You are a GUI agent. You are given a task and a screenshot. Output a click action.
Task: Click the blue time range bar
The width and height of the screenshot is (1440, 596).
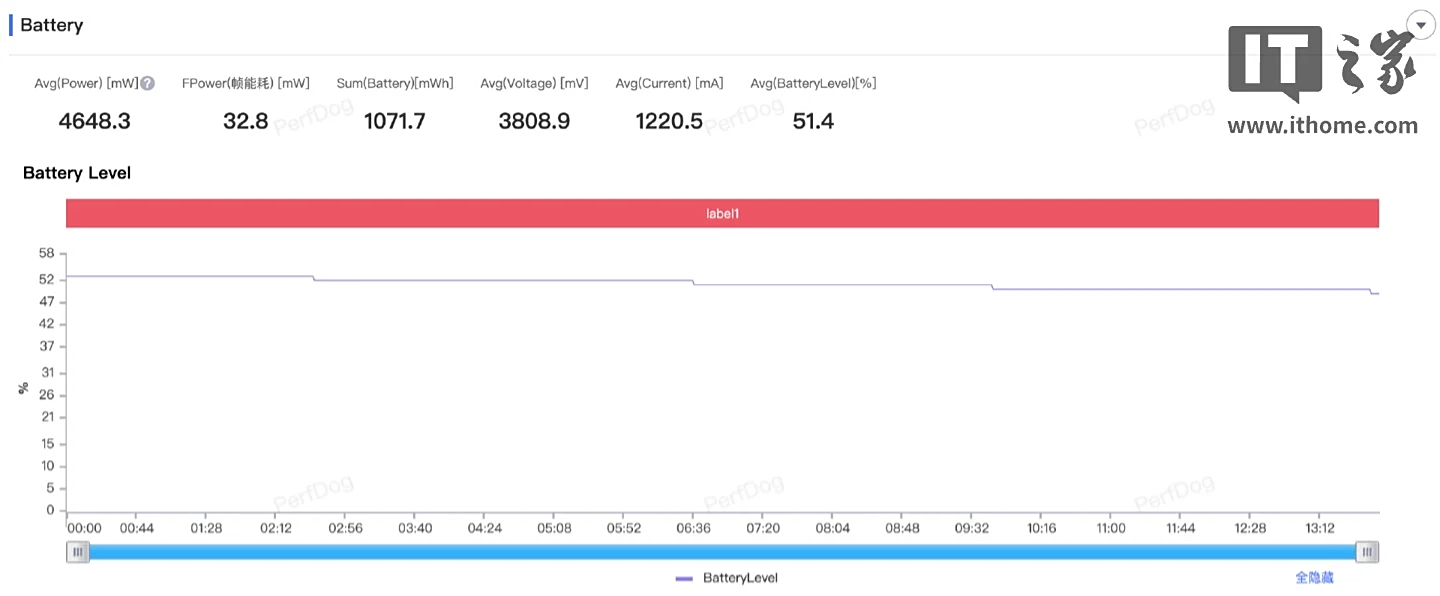722,552
